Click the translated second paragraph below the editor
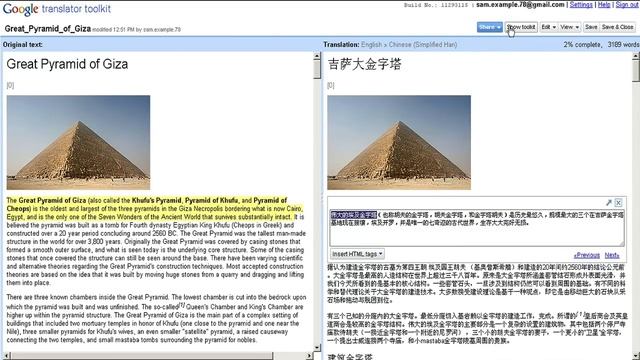 pos(476,284)
